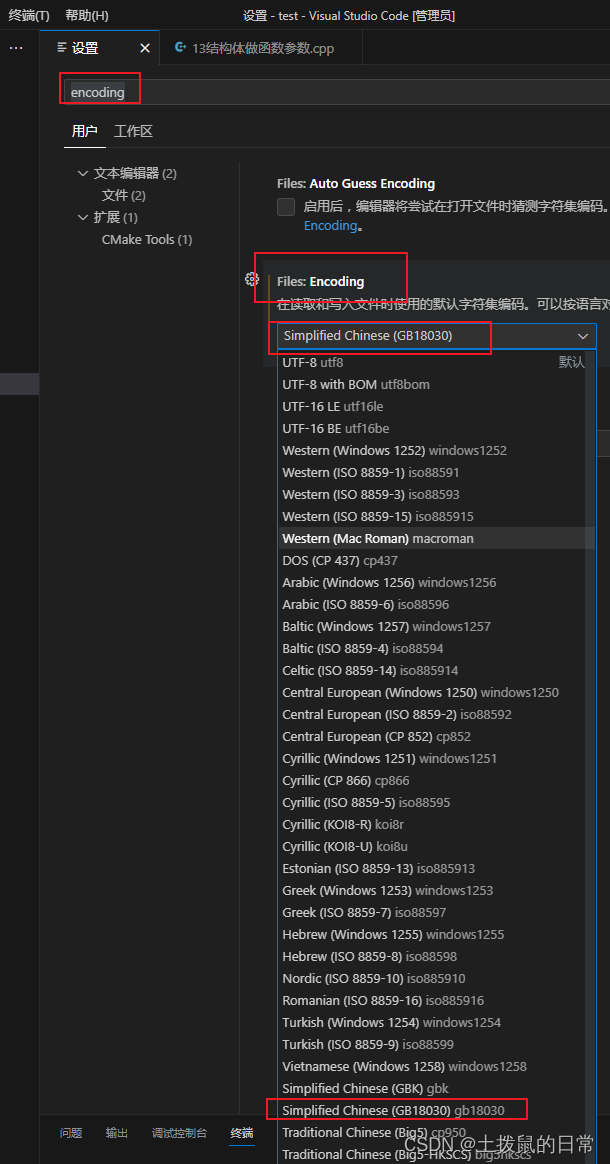Select Simplified Chinese (GB18030) gb18030 in list
The width and height of the screenshot is (610, 1164).
coord(436,1111)
